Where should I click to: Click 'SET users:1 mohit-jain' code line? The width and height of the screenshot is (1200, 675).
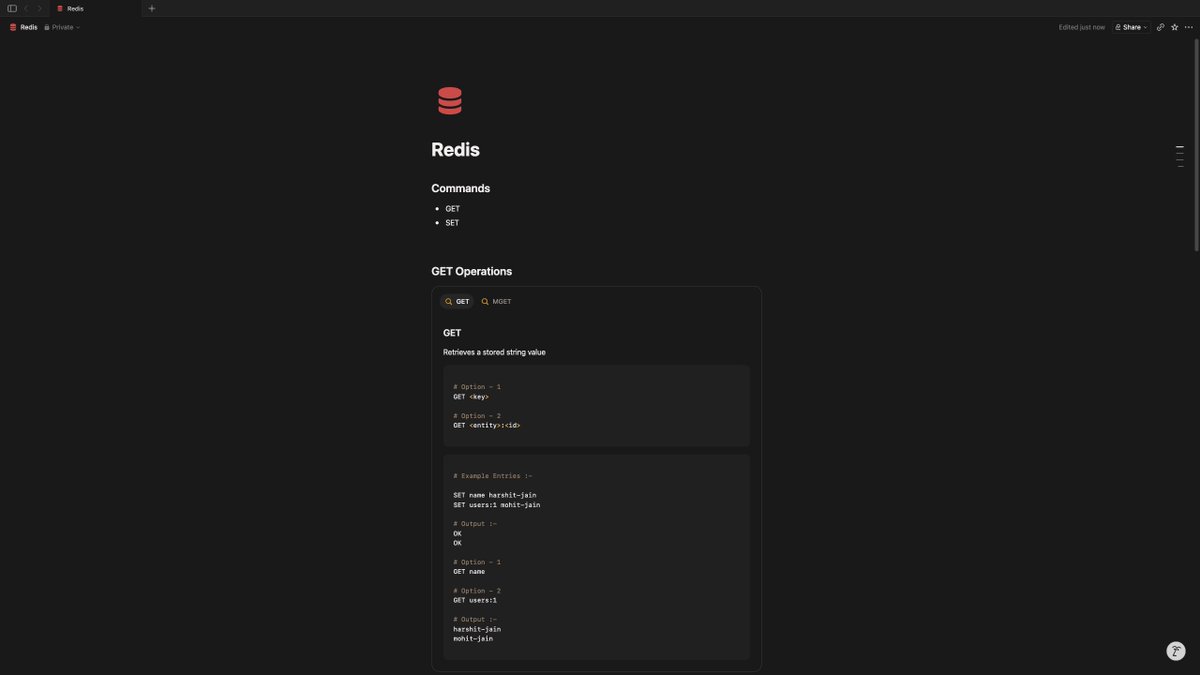coord(497,505)
